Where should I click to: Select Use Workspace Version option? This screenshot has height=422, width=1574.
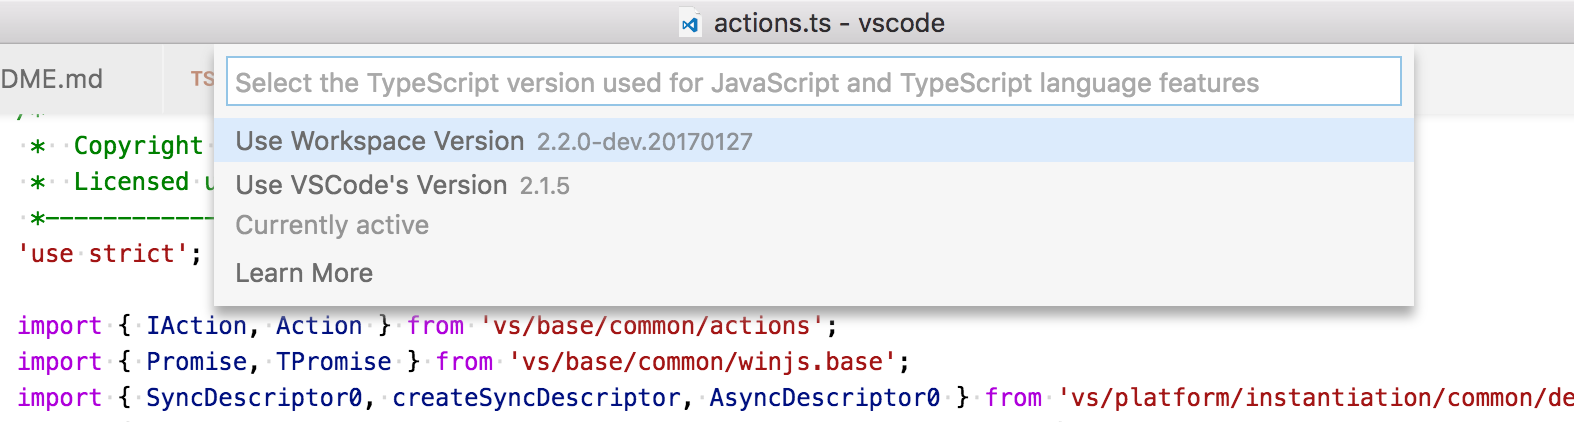380,141
